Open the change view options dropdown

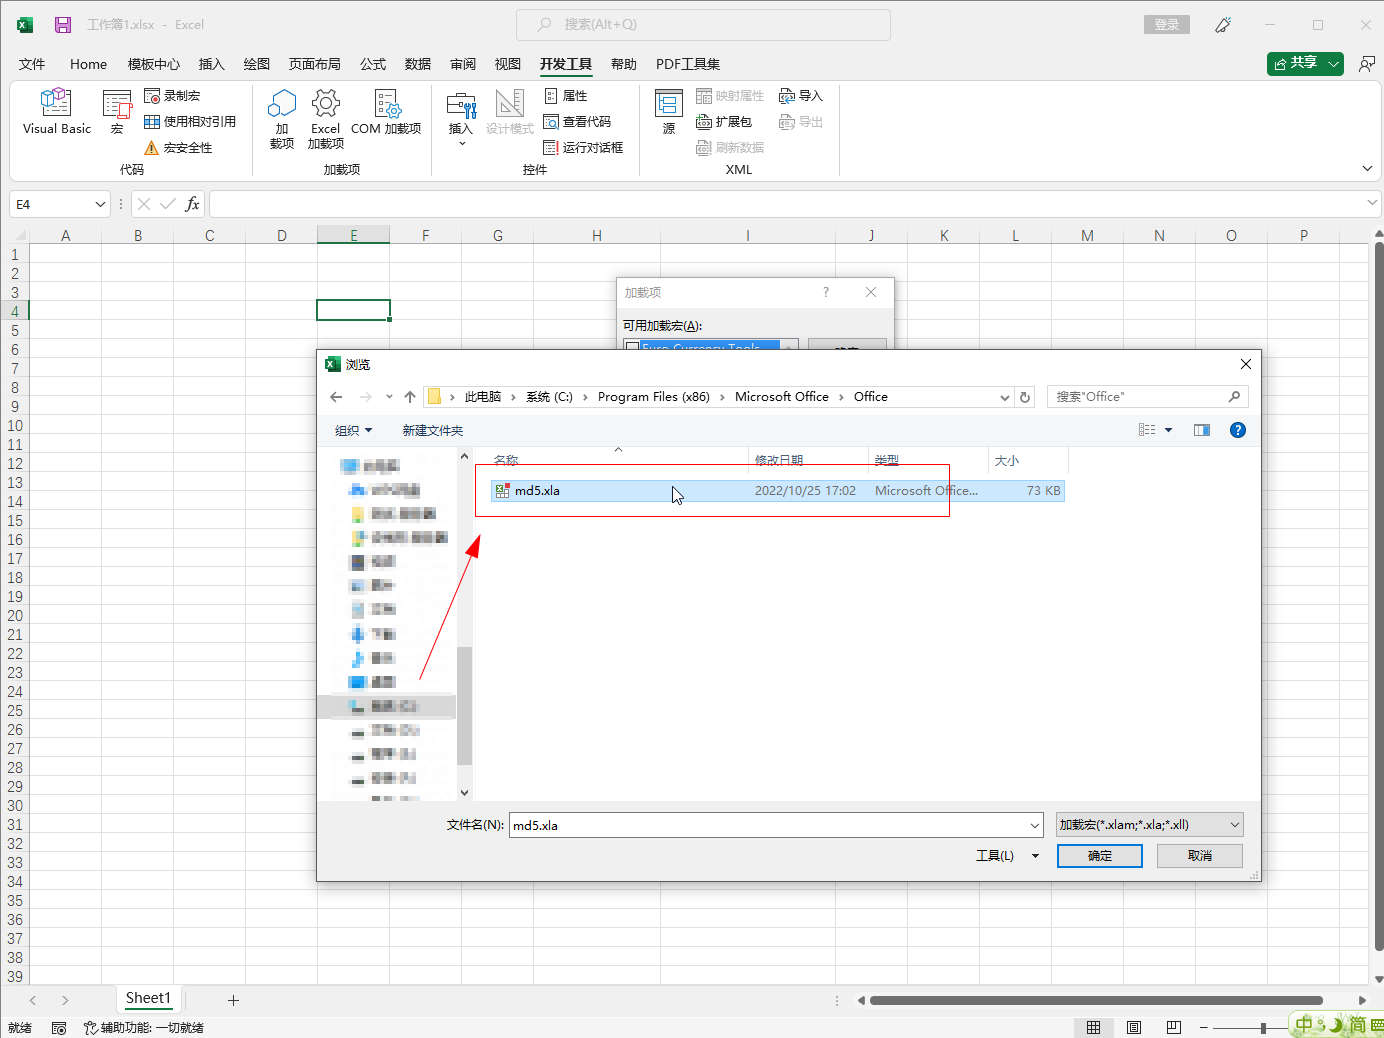(x=1168, y=430)
